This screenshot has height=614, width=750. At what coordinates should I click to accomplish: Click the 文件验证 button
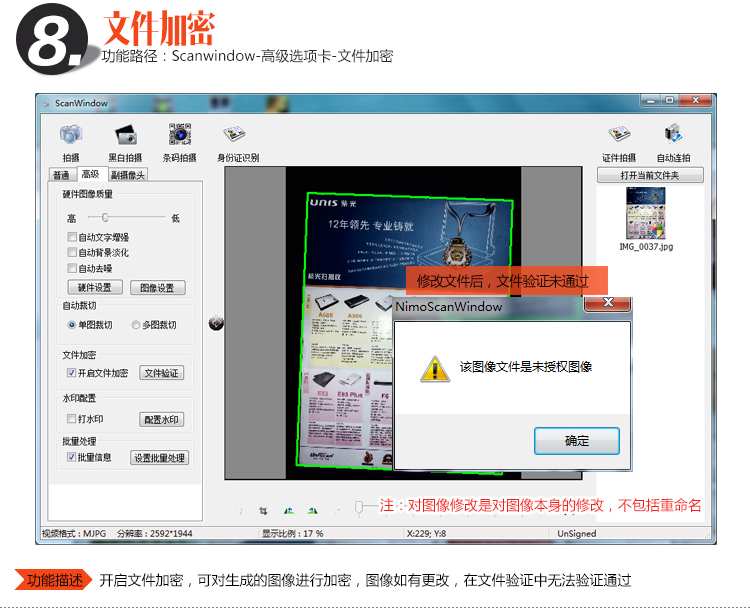tap(161, 373)
